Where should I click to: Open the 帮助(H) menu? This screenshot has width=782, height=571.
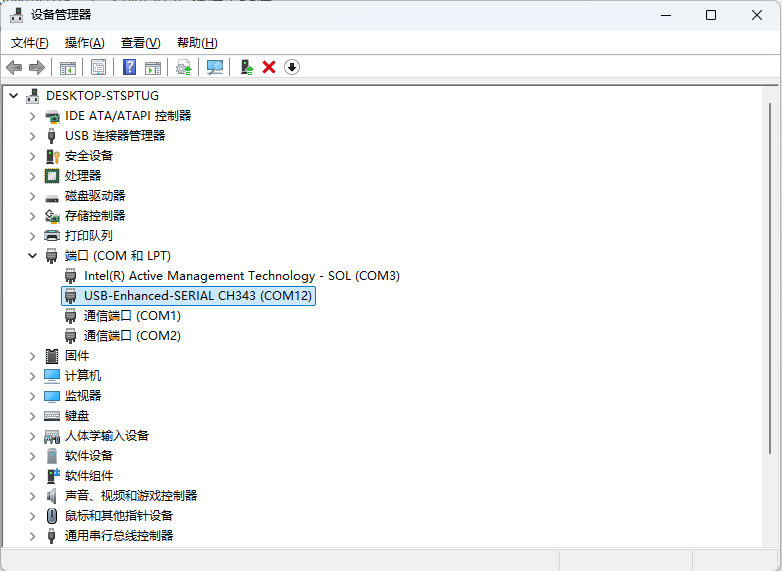pyautogui.click(x=197, y=43)
